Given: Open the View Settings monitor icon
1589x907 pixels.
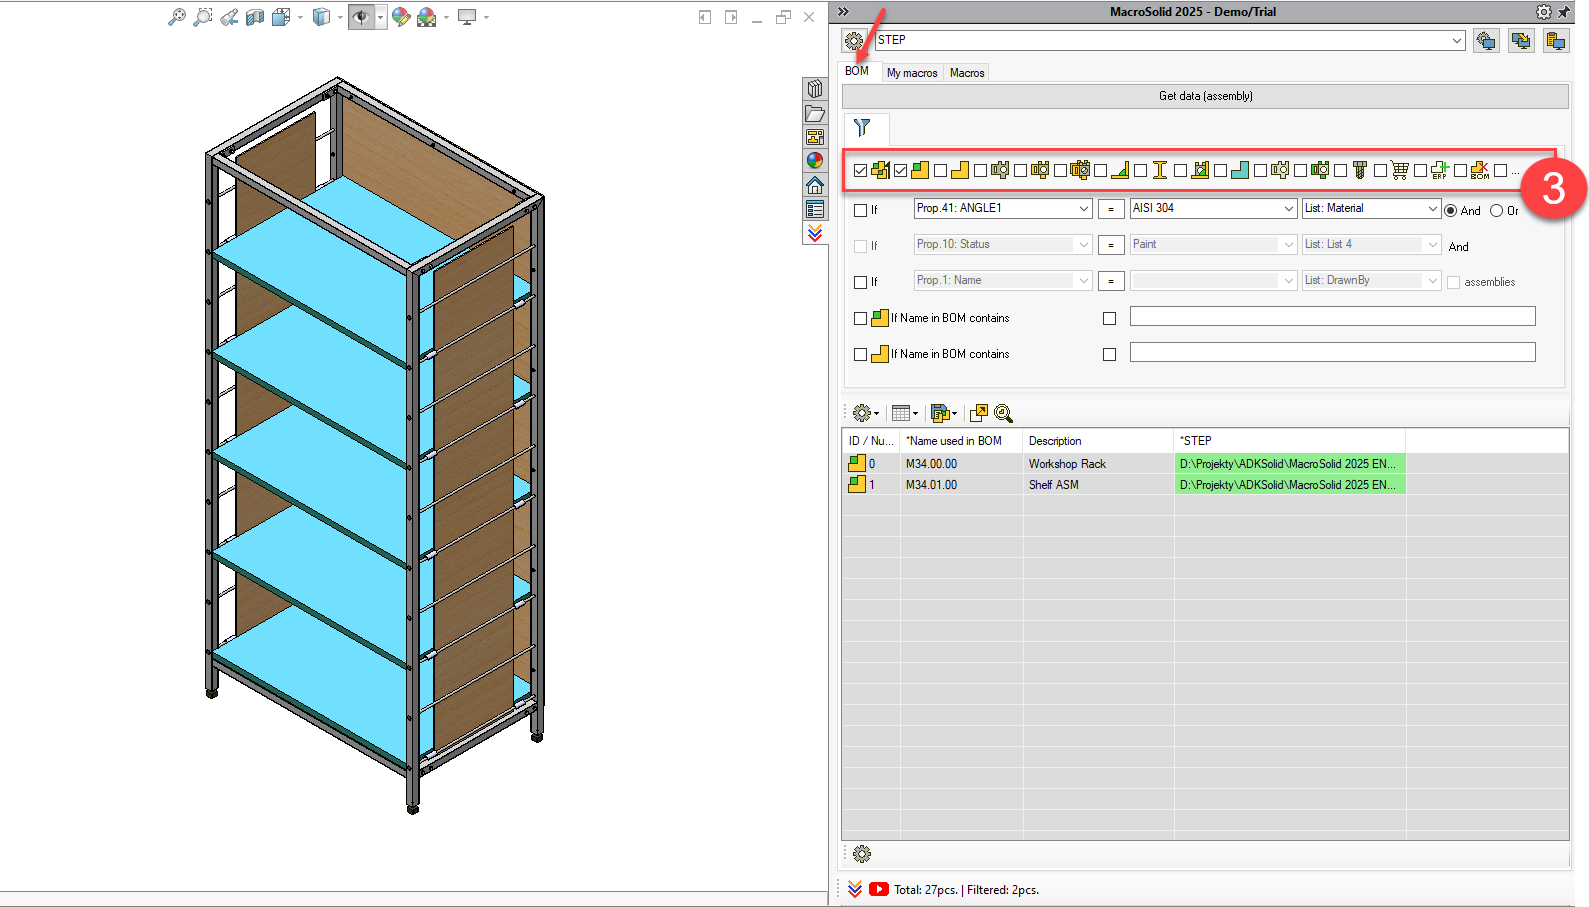Looking at the screenshot, I should 467,17.
